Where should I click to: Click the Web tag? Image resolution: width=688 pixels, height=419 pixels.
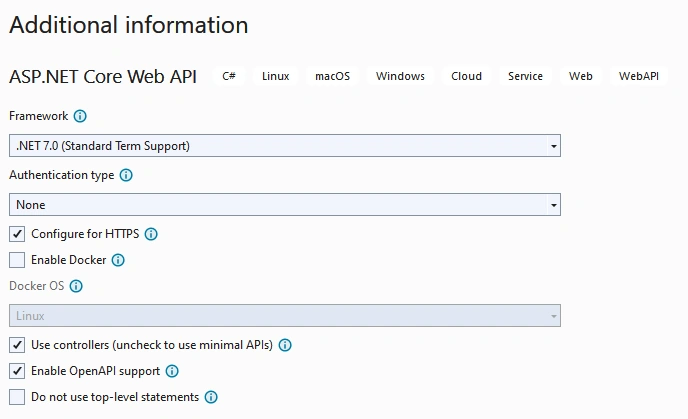coord(580,76)
